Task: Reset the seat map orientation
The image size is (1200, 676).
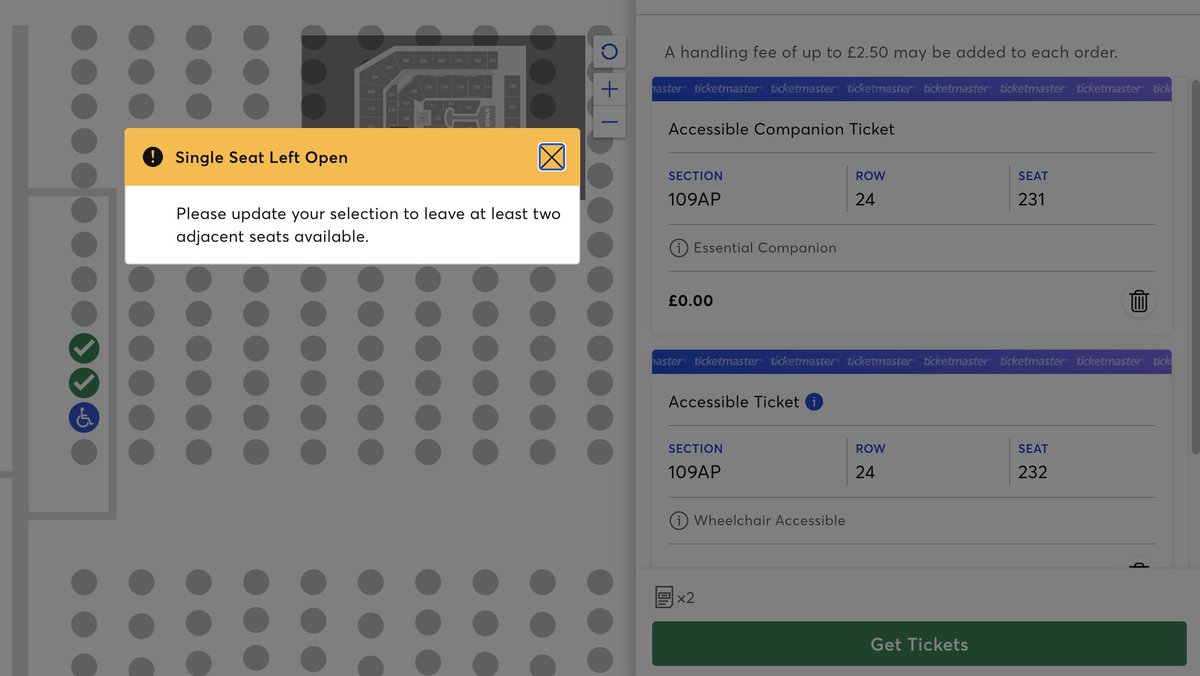Action: click(x=609, y=51)
